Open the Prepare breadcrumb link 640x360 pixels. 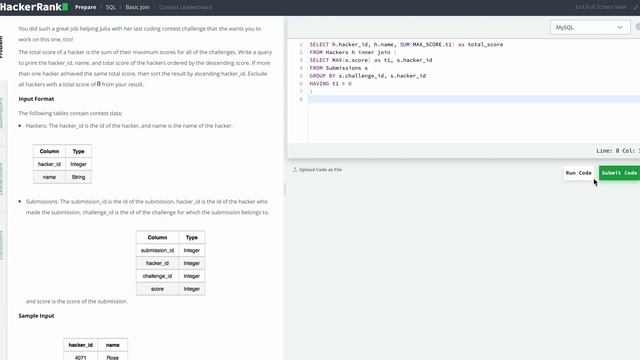pyautogui.click(x=85, y=7)
